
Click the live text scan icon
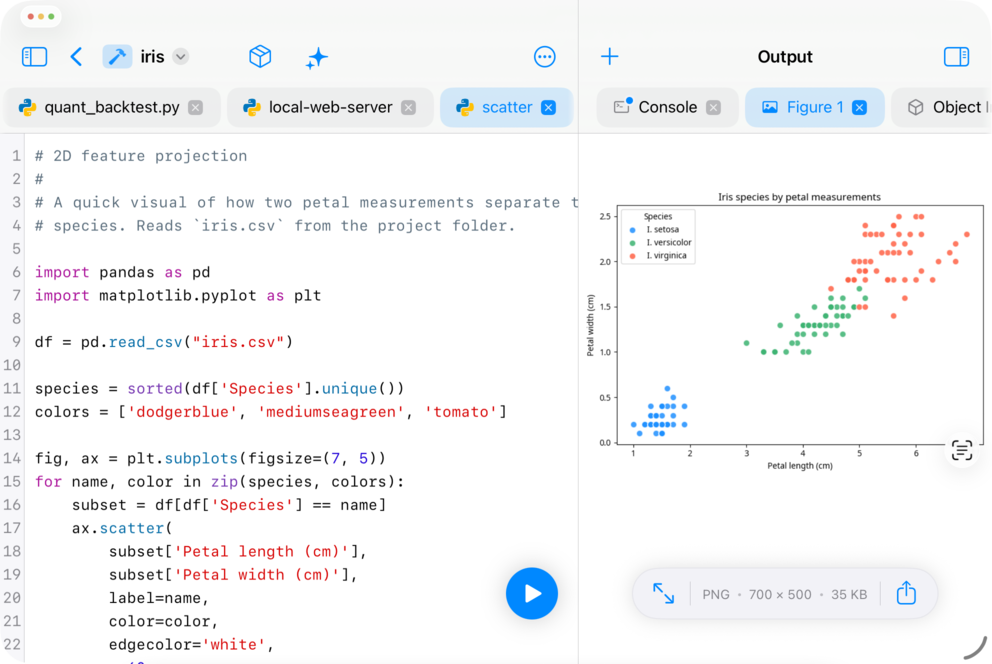coord(962,450)
